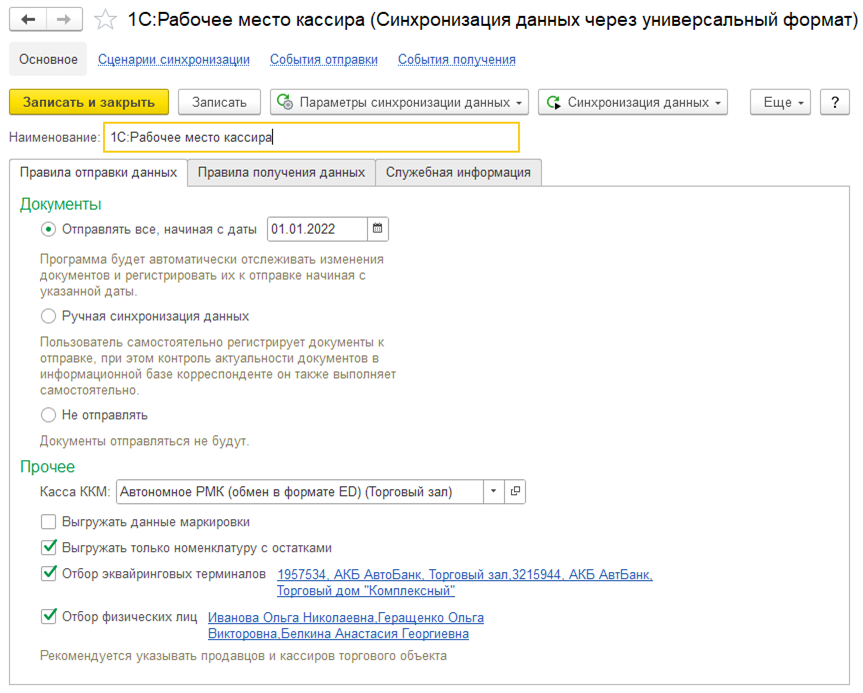The image size is (863, 693).
Task: Click the open-form icon beside Касса ККМ
Action: tap(516, 492)
